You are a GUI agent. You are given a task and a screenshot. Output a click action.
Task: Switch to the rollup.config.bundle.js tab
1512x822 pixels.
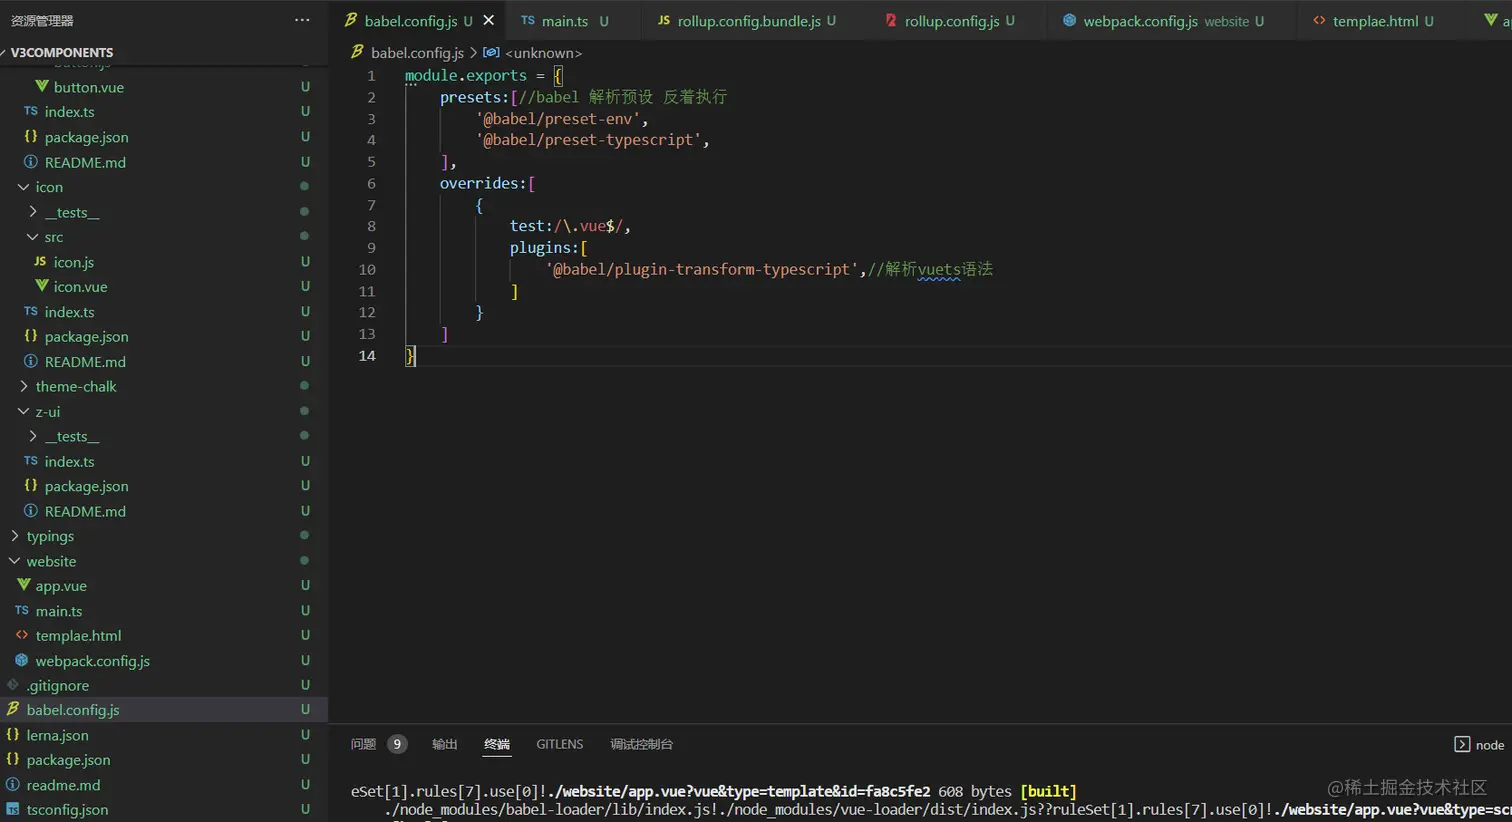(x=748, y=21)
